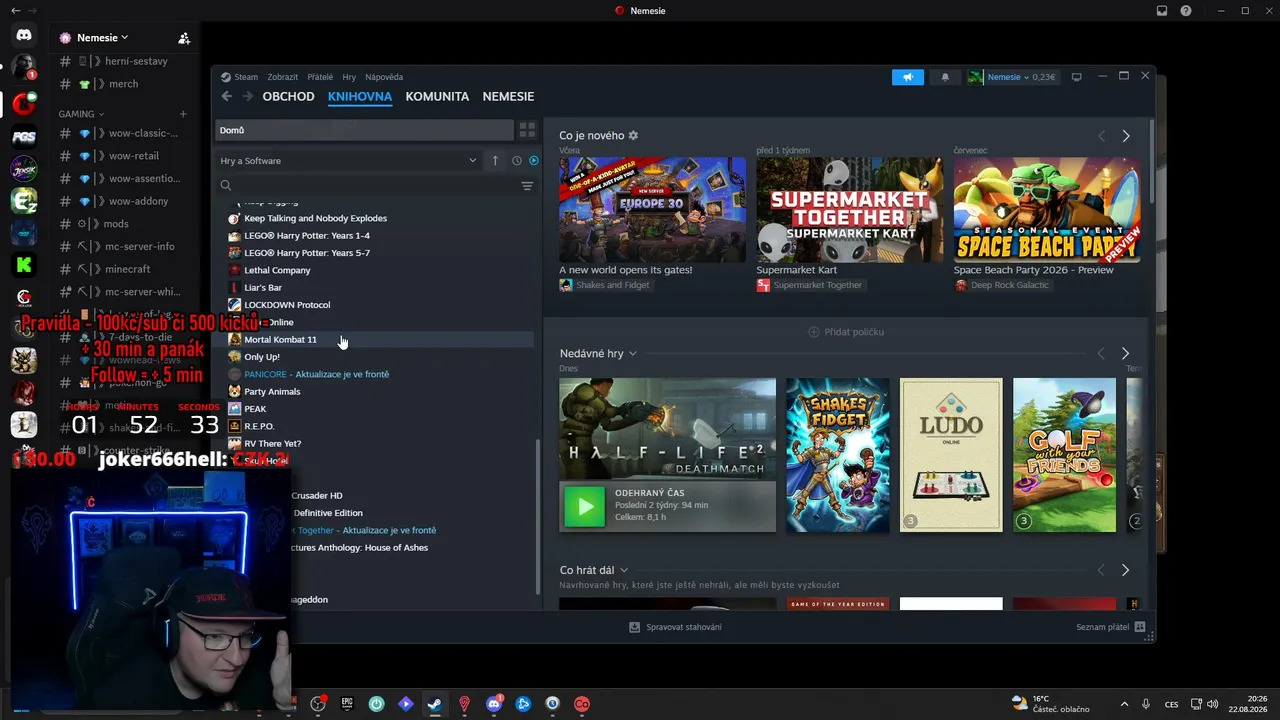Open Spravovat stahování downloads manager

675,627
